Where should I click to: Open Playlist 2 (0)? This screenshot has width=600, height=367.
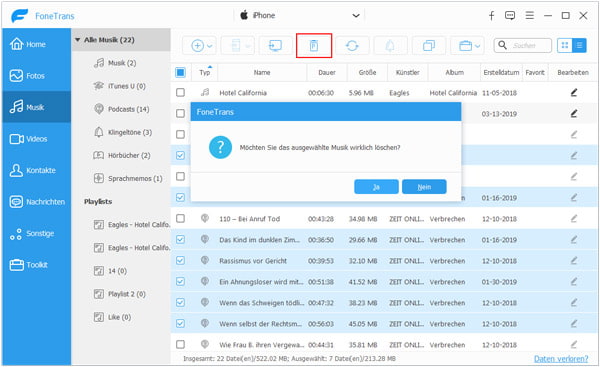click(x=120, y=294)
